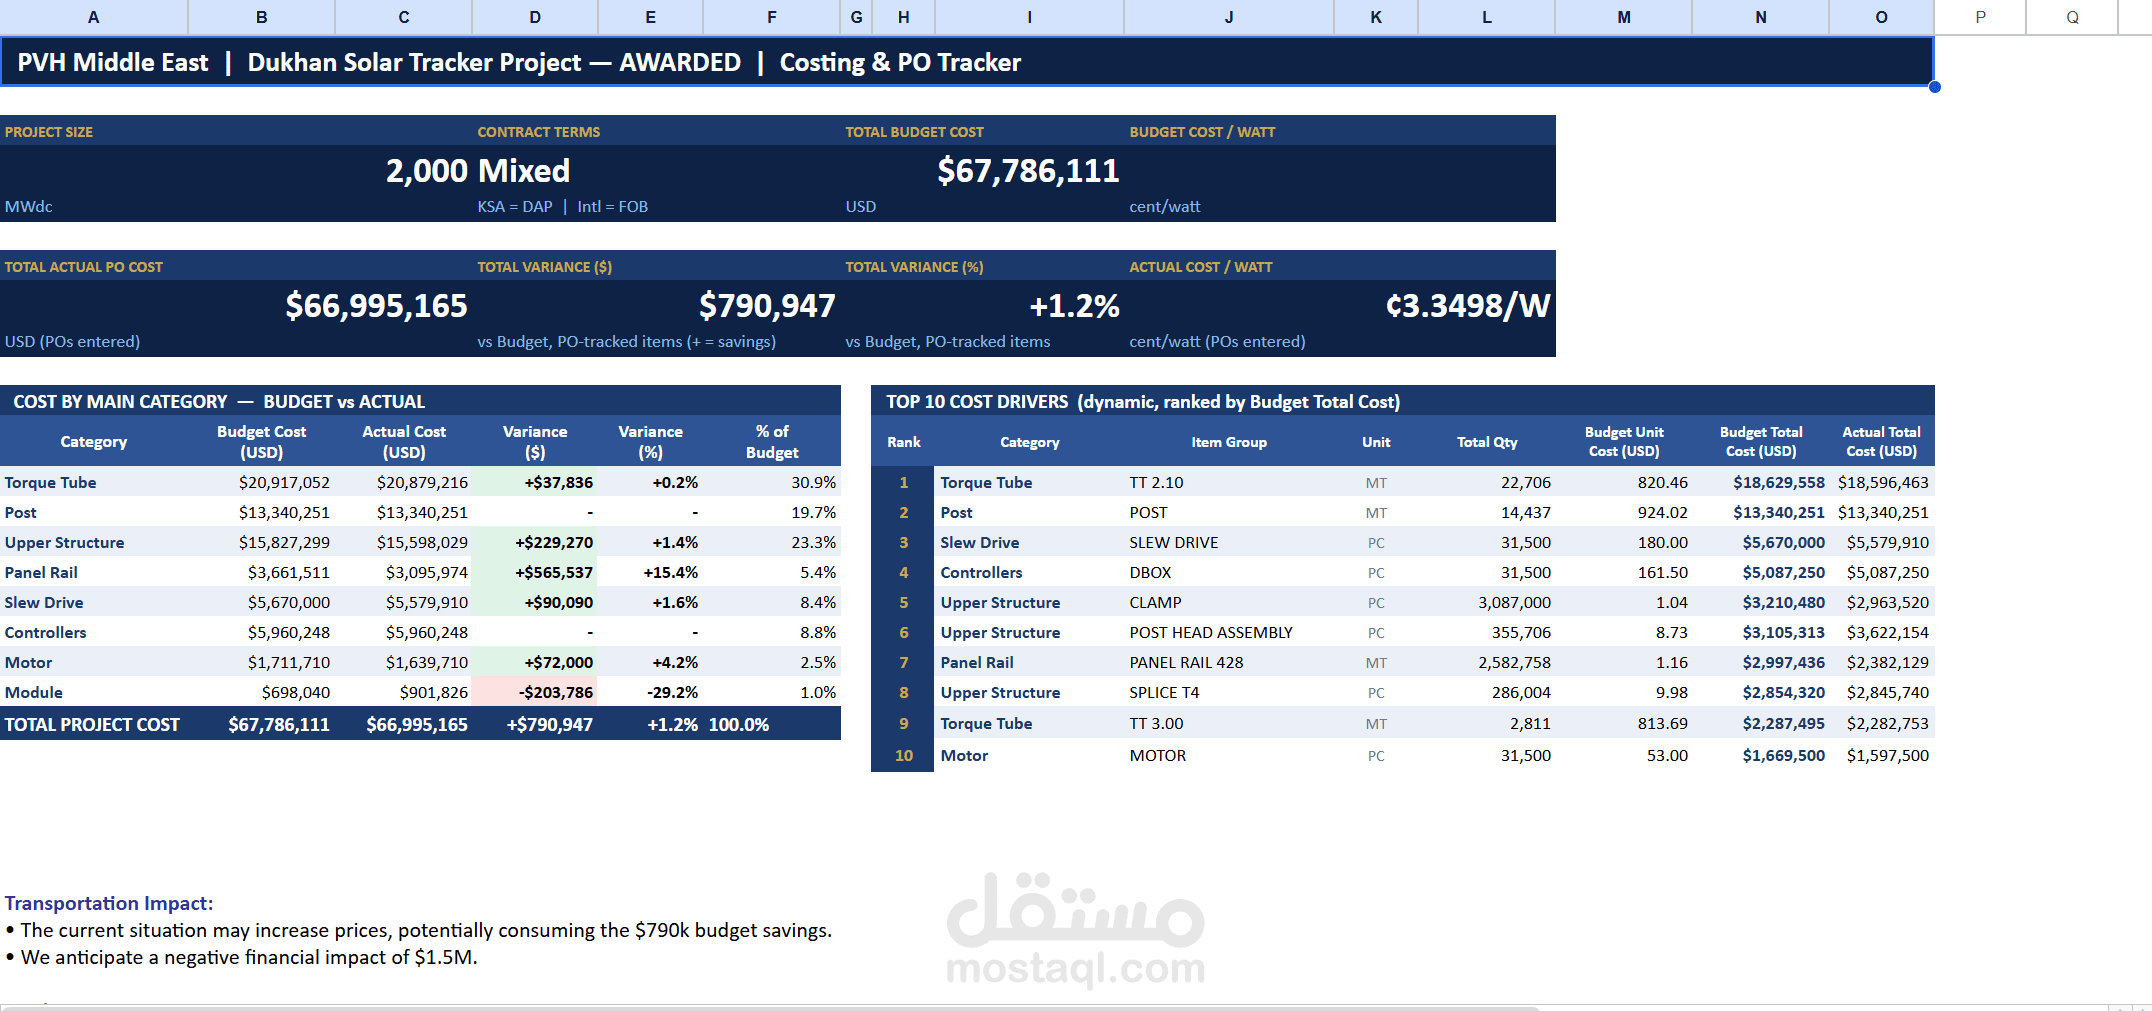
Task: Select column D header
Action: [x=535, y=17]
